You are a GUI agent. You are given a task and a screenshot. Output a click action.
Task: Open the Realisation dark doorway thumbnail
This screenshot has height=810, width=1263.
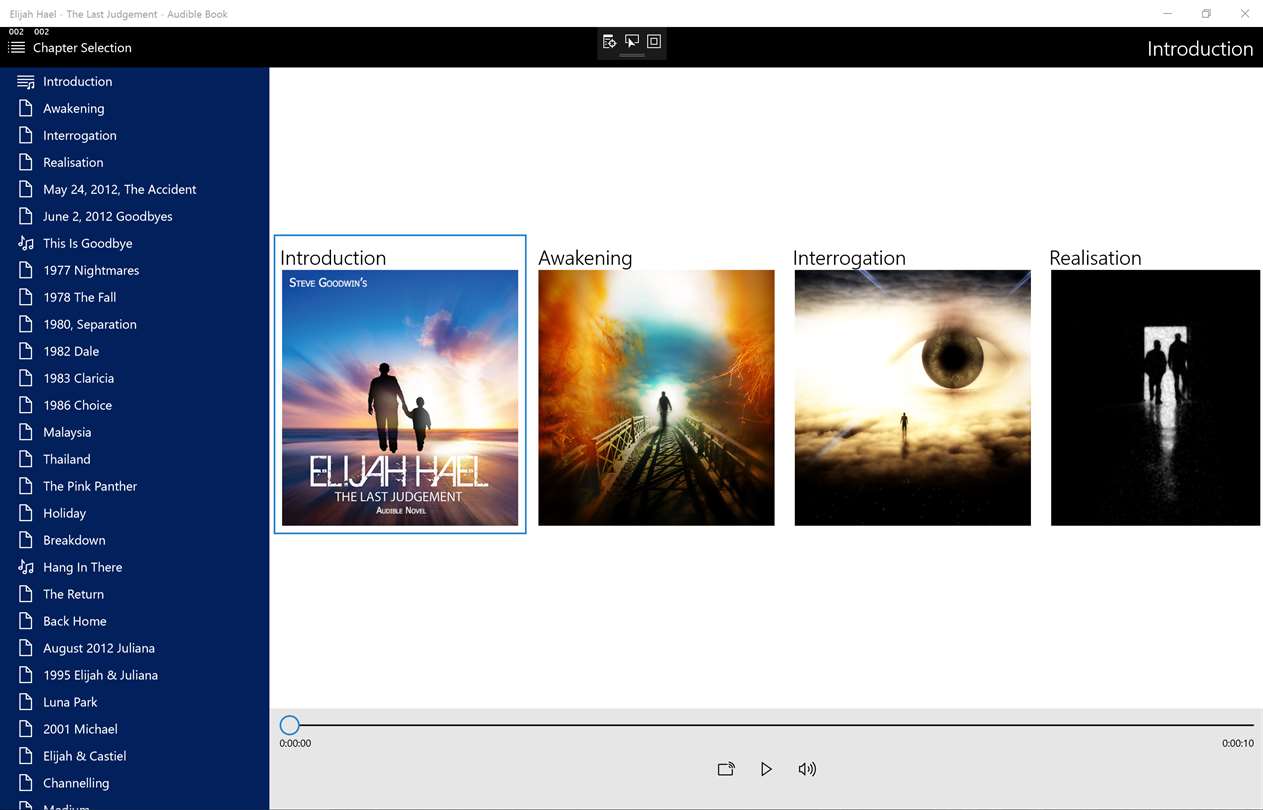(1156, 397)
